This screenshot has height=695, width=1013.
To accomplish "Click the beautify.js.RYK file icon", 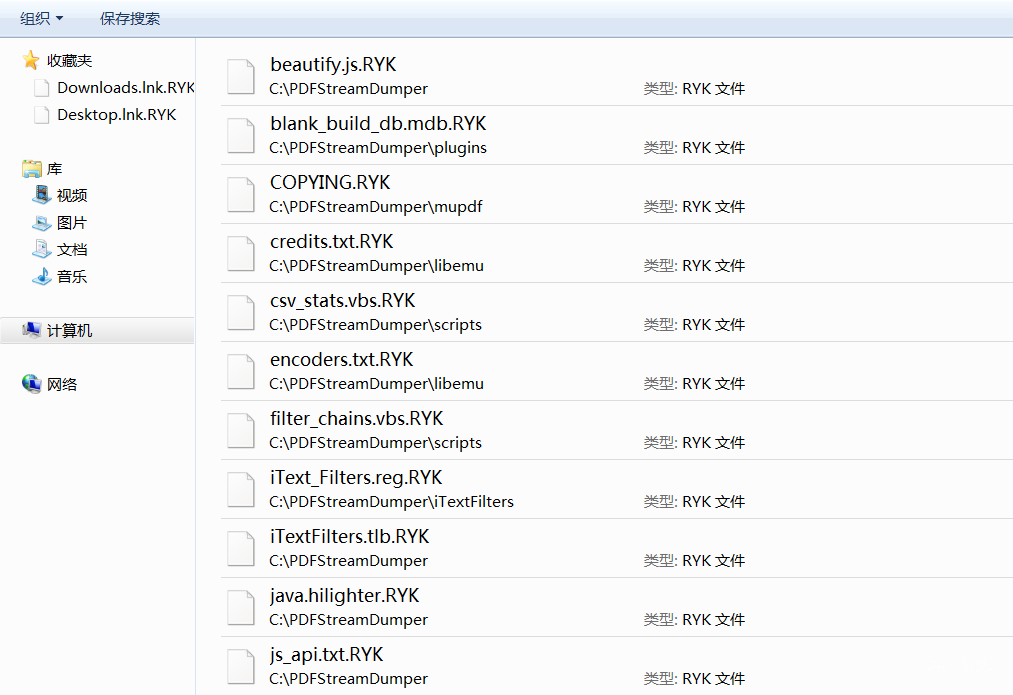I will click(241, 76).
